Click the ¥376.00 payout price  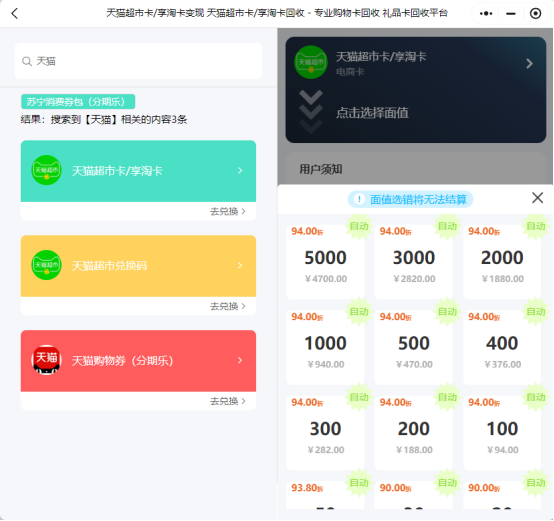point(503,364)
